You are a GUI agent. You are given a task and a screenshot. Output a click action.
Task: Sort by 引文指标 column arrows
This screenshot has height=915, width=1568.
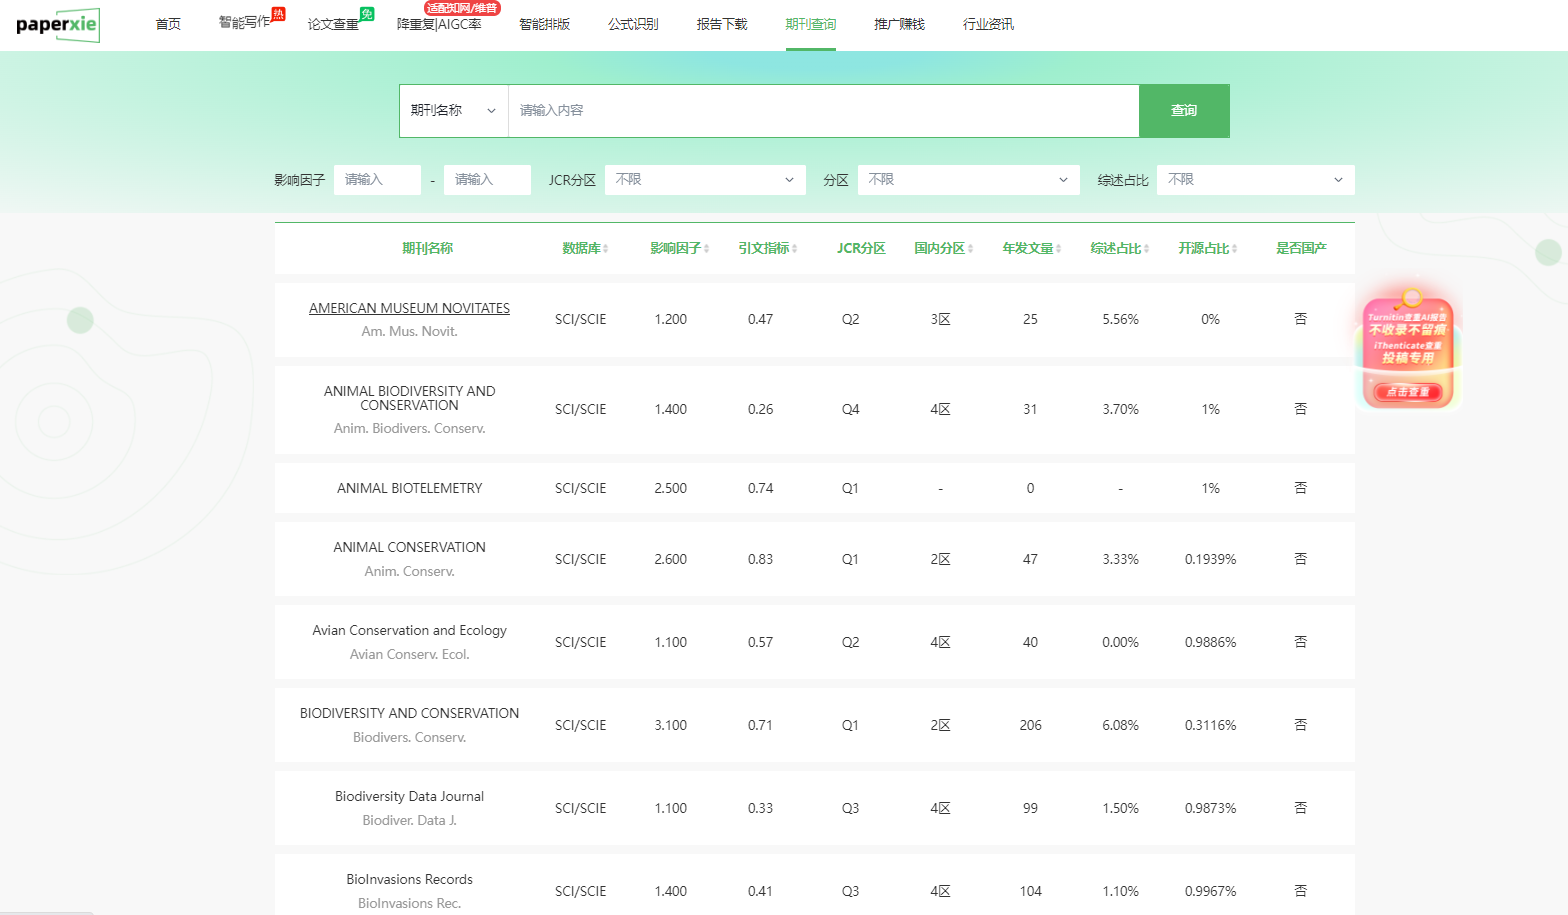pos(795,249)
